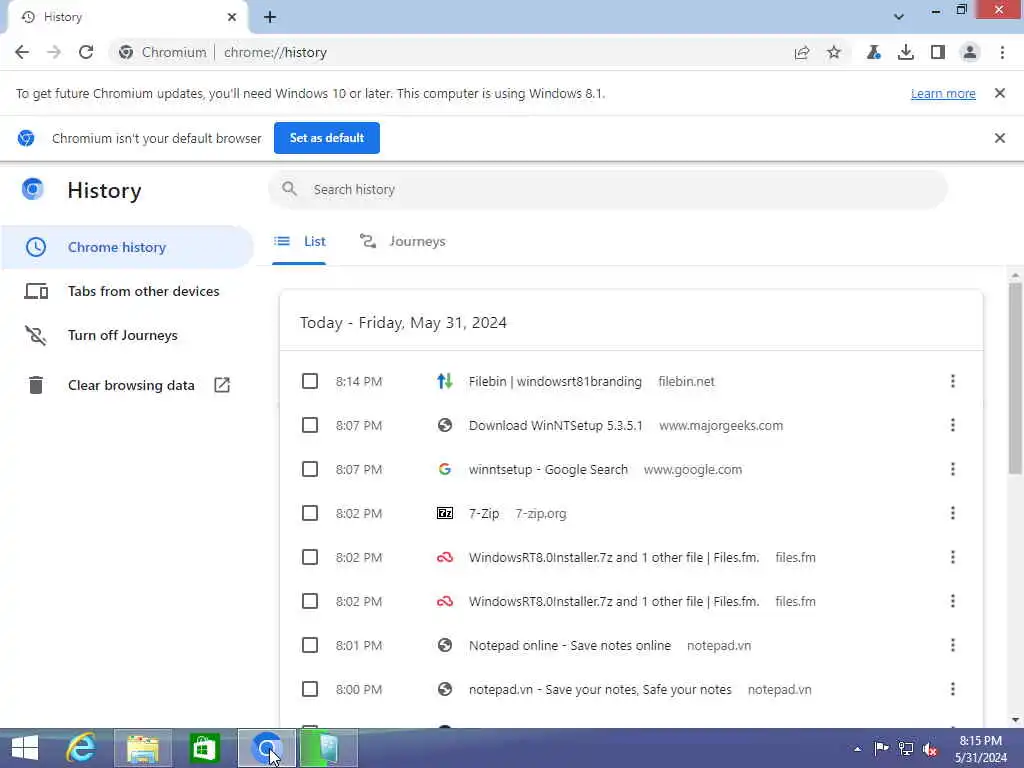Open Tabs from other devices
Viewport: 1024px width, 768px height.
127,291
